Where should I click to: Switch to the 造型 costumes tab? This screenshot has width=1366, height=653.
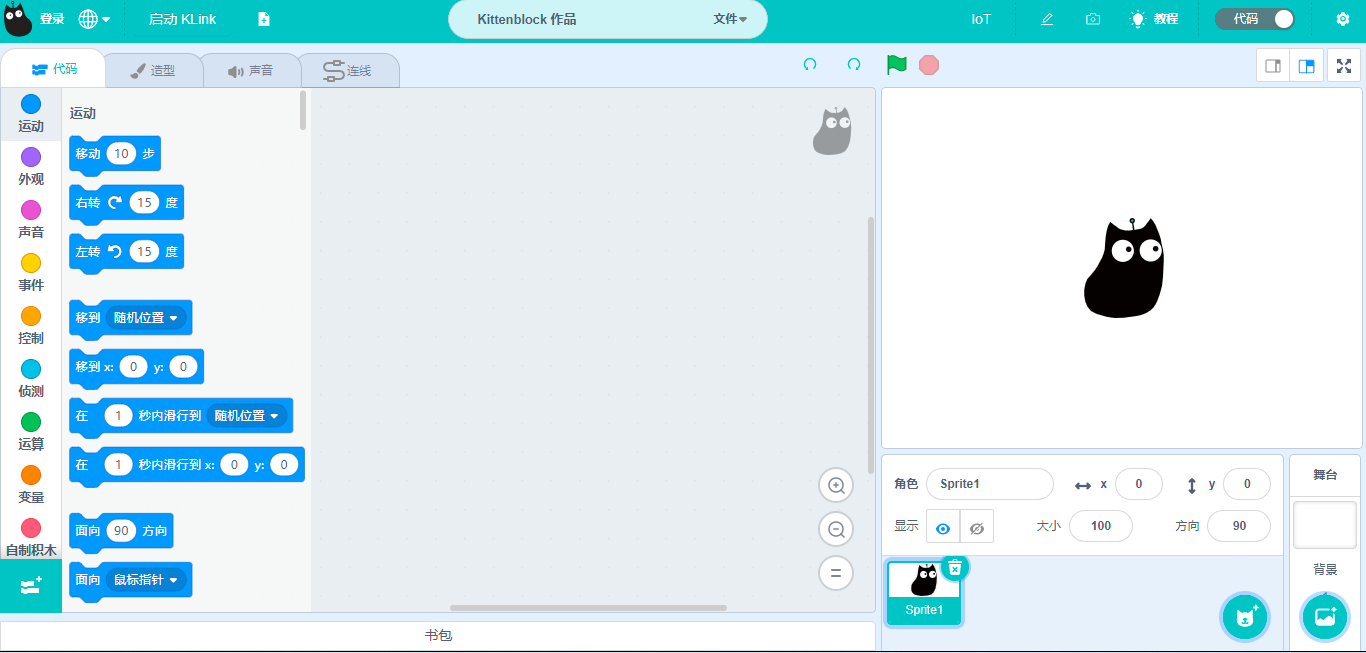point(153,71)
